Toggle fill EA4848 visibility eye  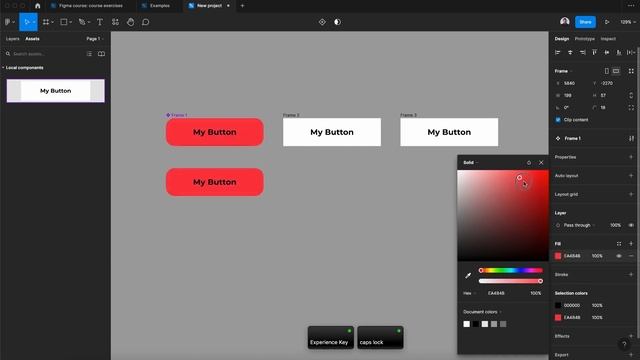tap(619, 256)
